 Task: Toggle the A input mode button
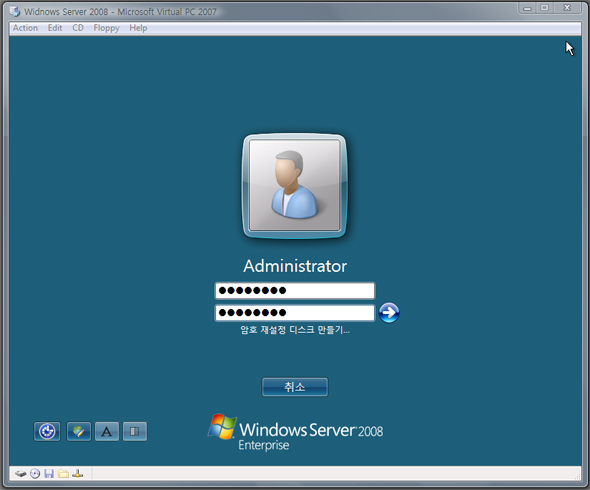(x=107, y=431)
